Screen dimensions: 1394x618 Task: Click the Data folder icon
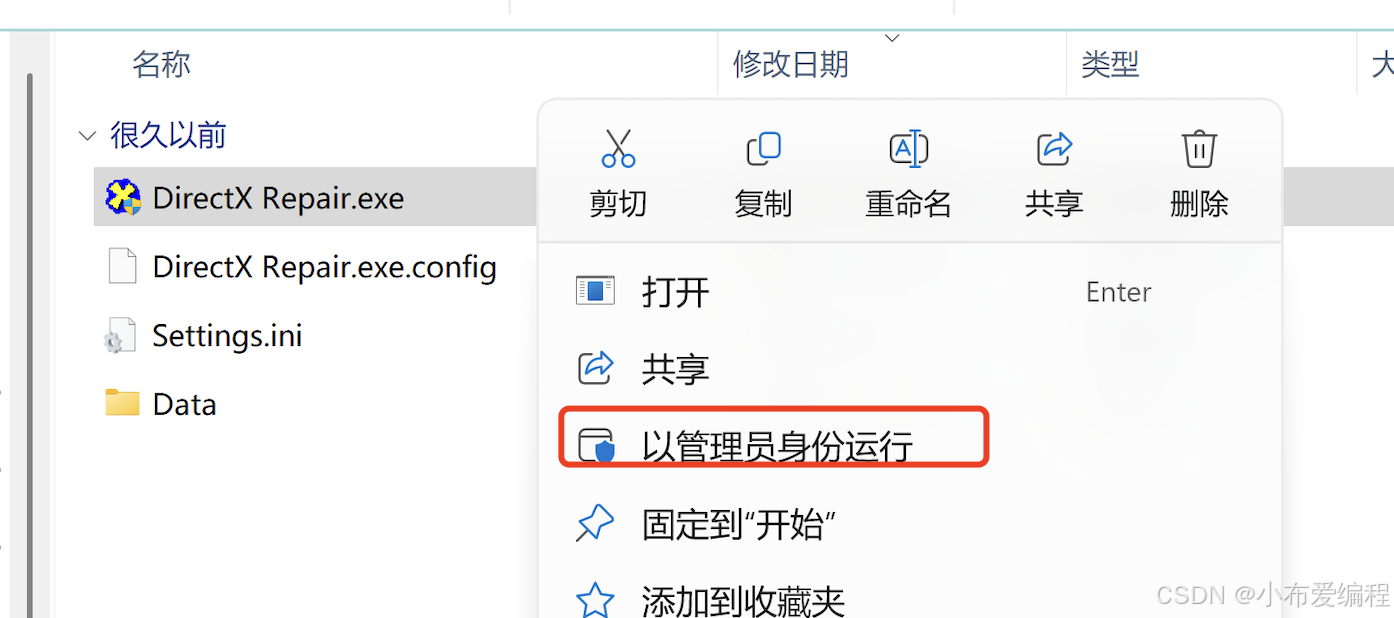122,403
